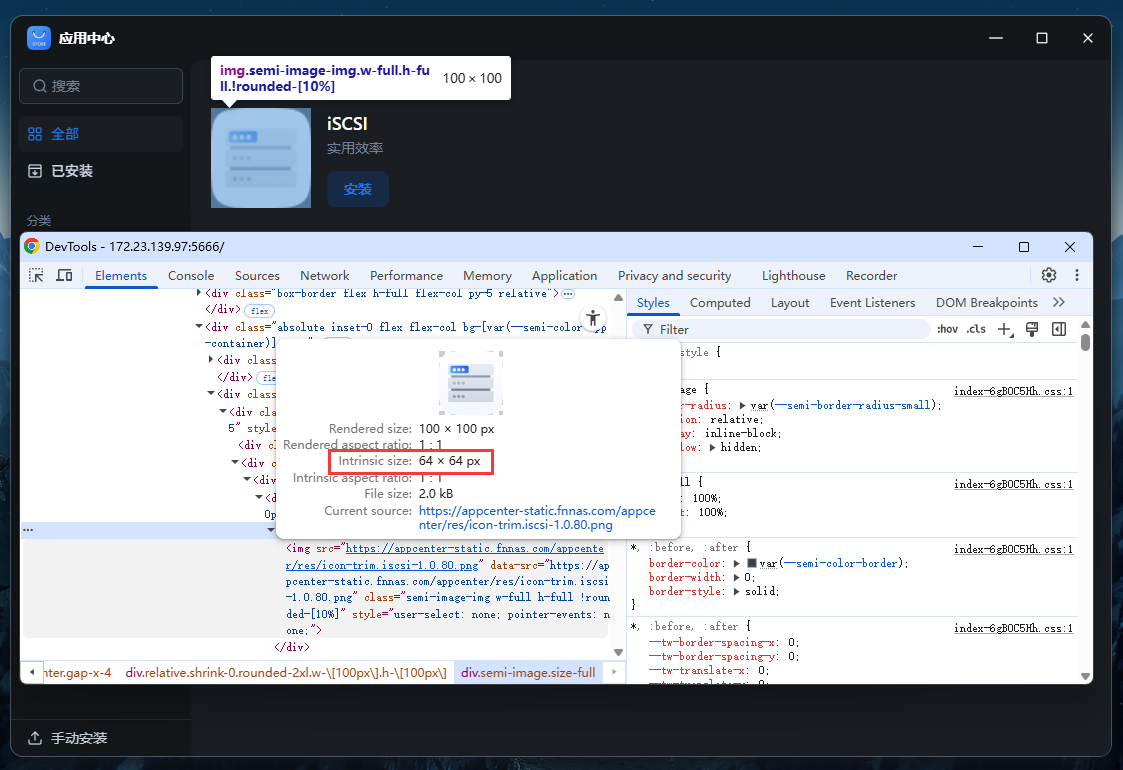Screen dimensions: 1123x770
Task: Install the iSCSI app
Action: pyautogui.click(x=357, y=189)
